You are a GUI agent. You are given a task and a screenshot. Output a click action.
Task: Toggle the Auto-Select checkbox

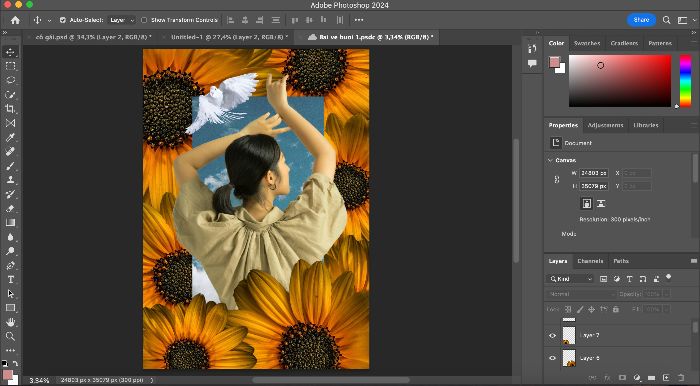(62, 20)
